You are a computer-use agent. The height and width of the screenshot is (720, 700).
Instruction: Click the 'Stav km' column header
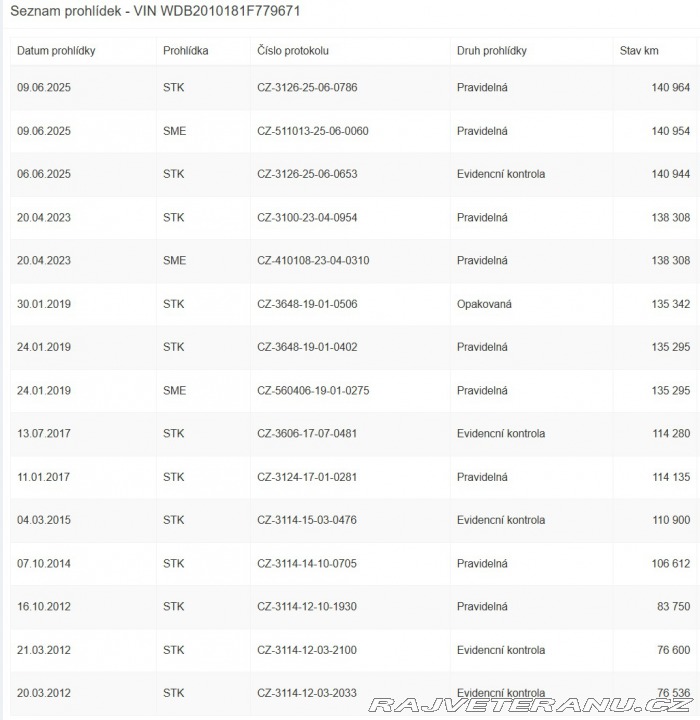(x=641, y=51)
